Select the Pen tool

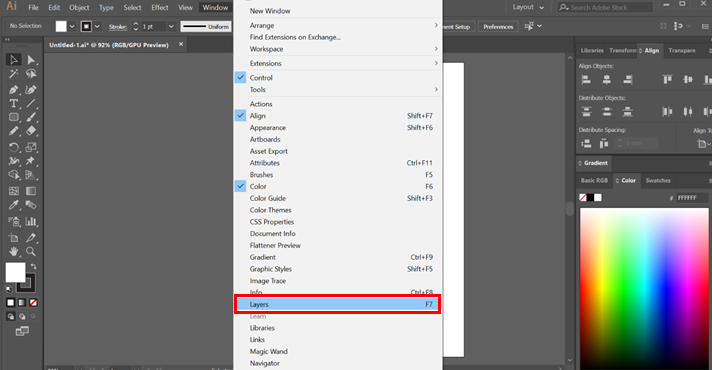[14, 89]
